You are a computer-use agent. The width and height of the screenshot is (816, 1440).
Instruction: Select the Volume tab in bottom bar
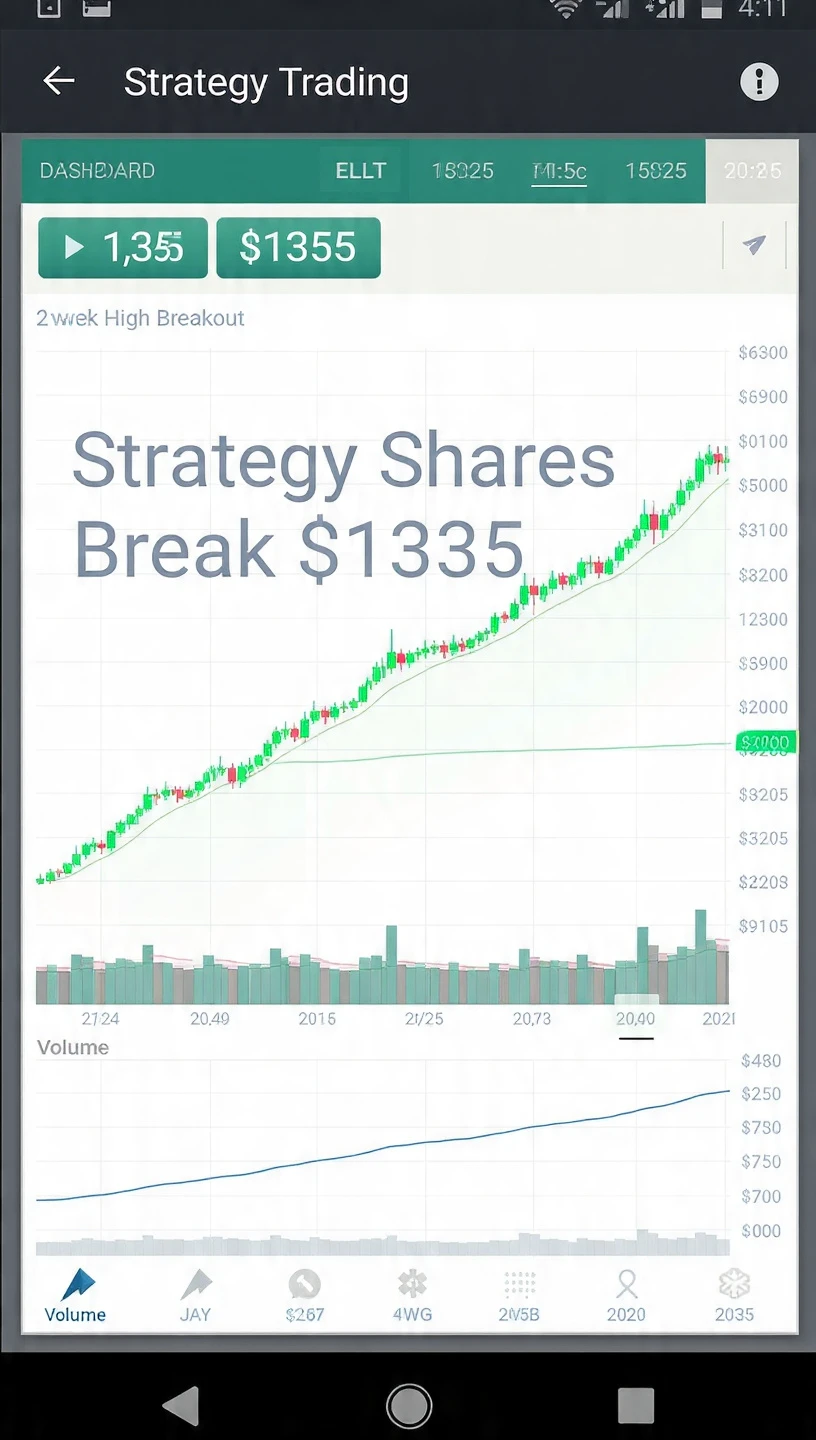pos(76,1295)
